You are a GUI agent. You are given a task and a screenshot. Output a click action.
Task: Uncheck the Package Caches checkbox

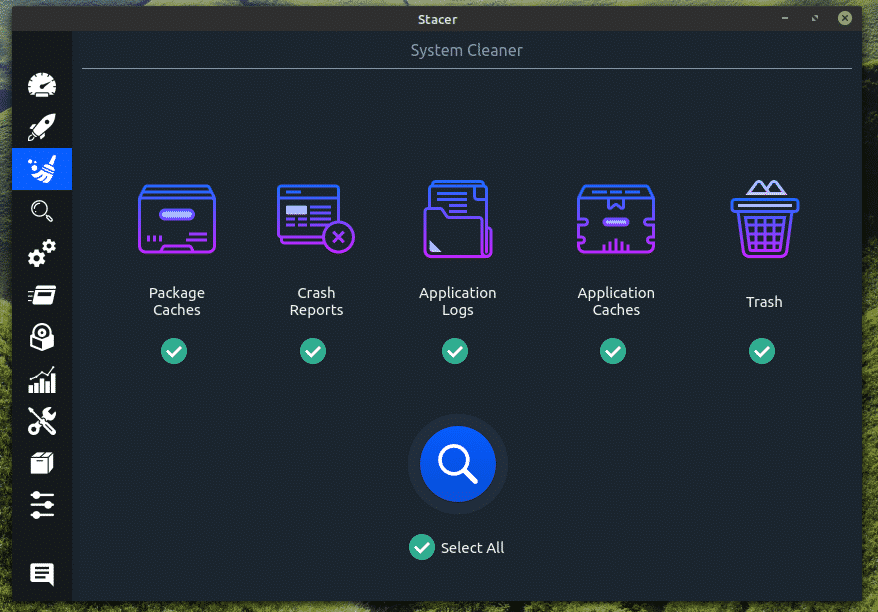click(x=174, y=351)
